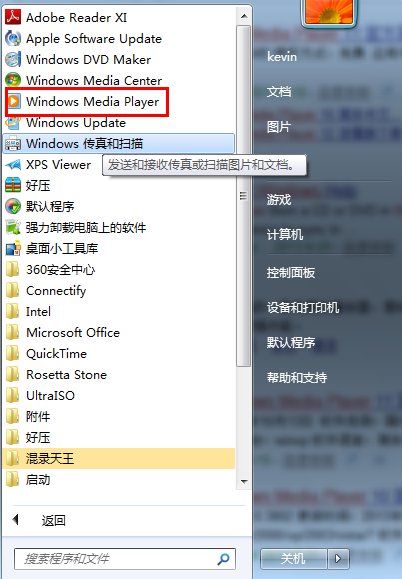The image size is (402, 579).
Task: Open Windows Update icon
Action: point(13,123)
